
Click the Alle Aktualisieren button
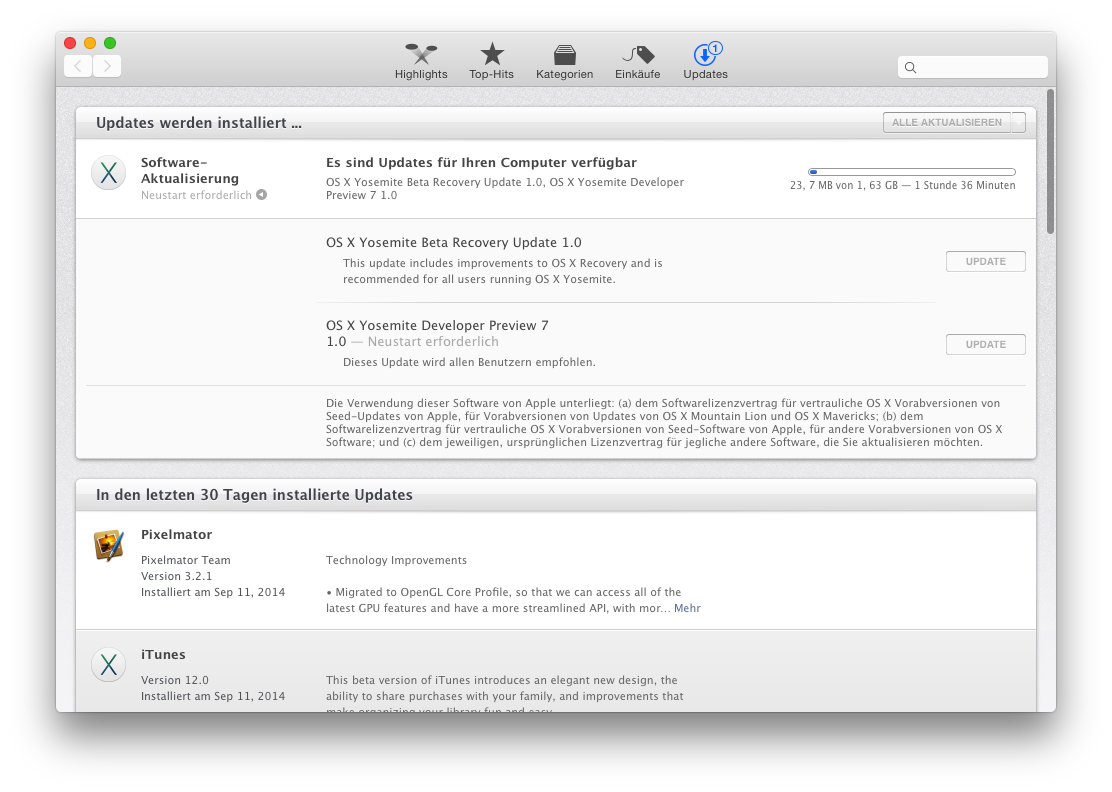[947, 122]
